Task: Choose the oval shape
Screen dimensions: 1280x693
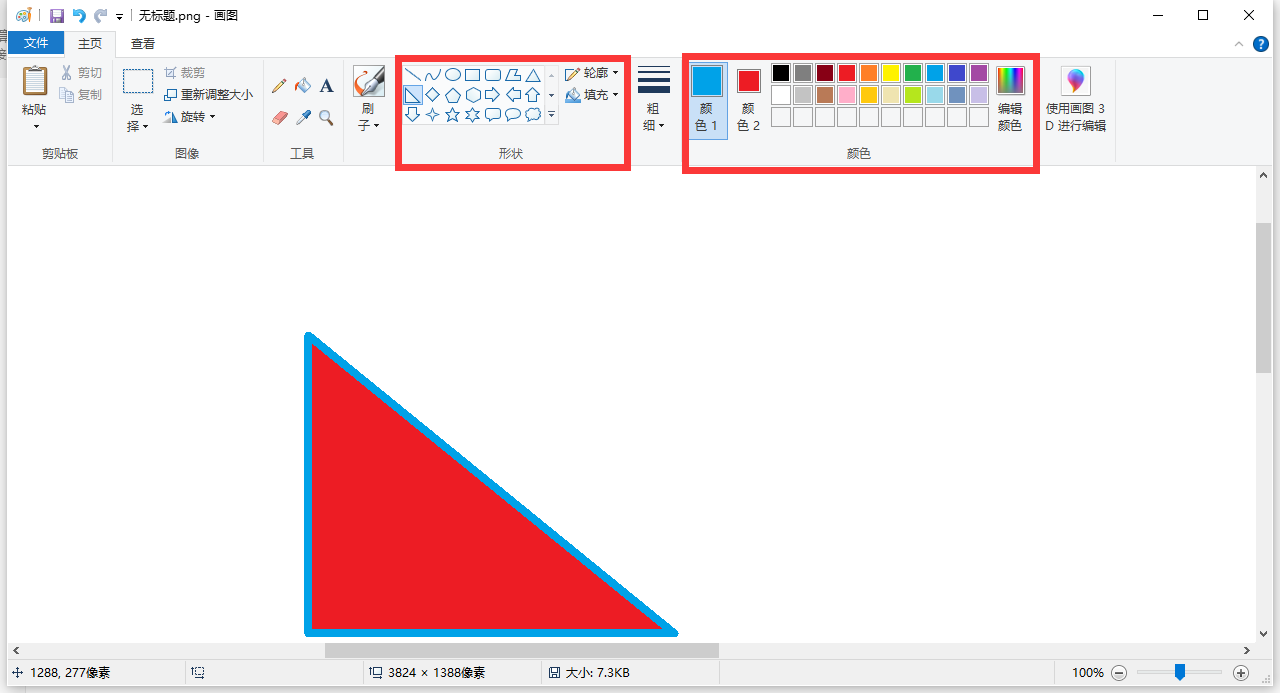Action: pos(452,75)
